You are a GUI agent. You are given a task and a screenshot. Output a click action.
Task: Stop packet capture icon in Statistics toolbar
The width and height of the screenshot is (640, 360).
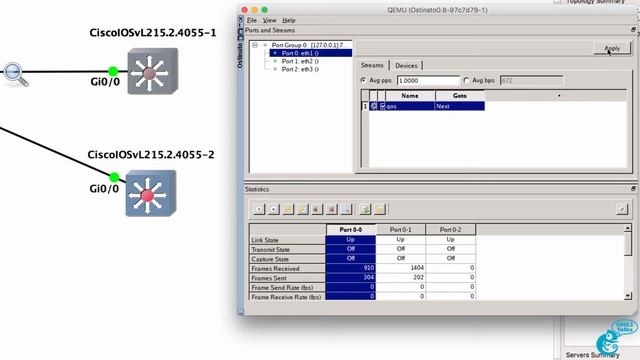click(x=331, y=209)
